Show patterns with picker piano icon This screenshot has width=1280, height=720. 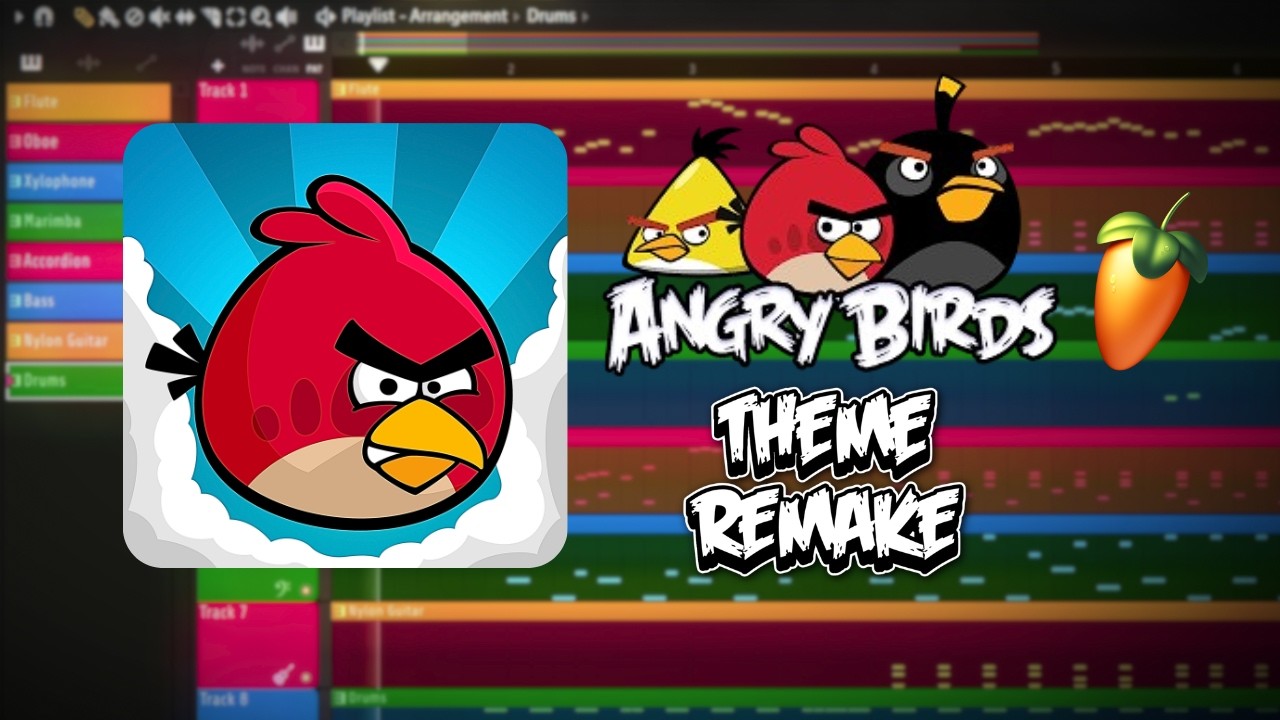[31, 63]
